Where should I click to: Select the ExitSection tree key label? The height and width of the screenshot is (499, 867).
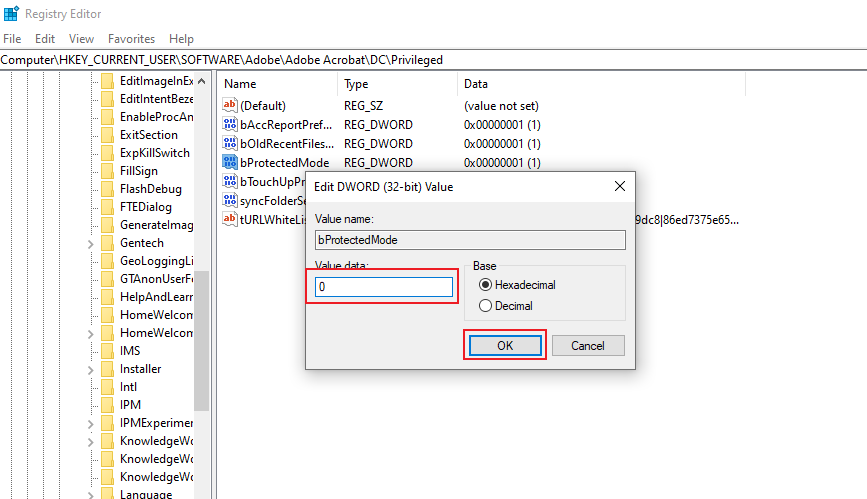click(x=149, y=135)
